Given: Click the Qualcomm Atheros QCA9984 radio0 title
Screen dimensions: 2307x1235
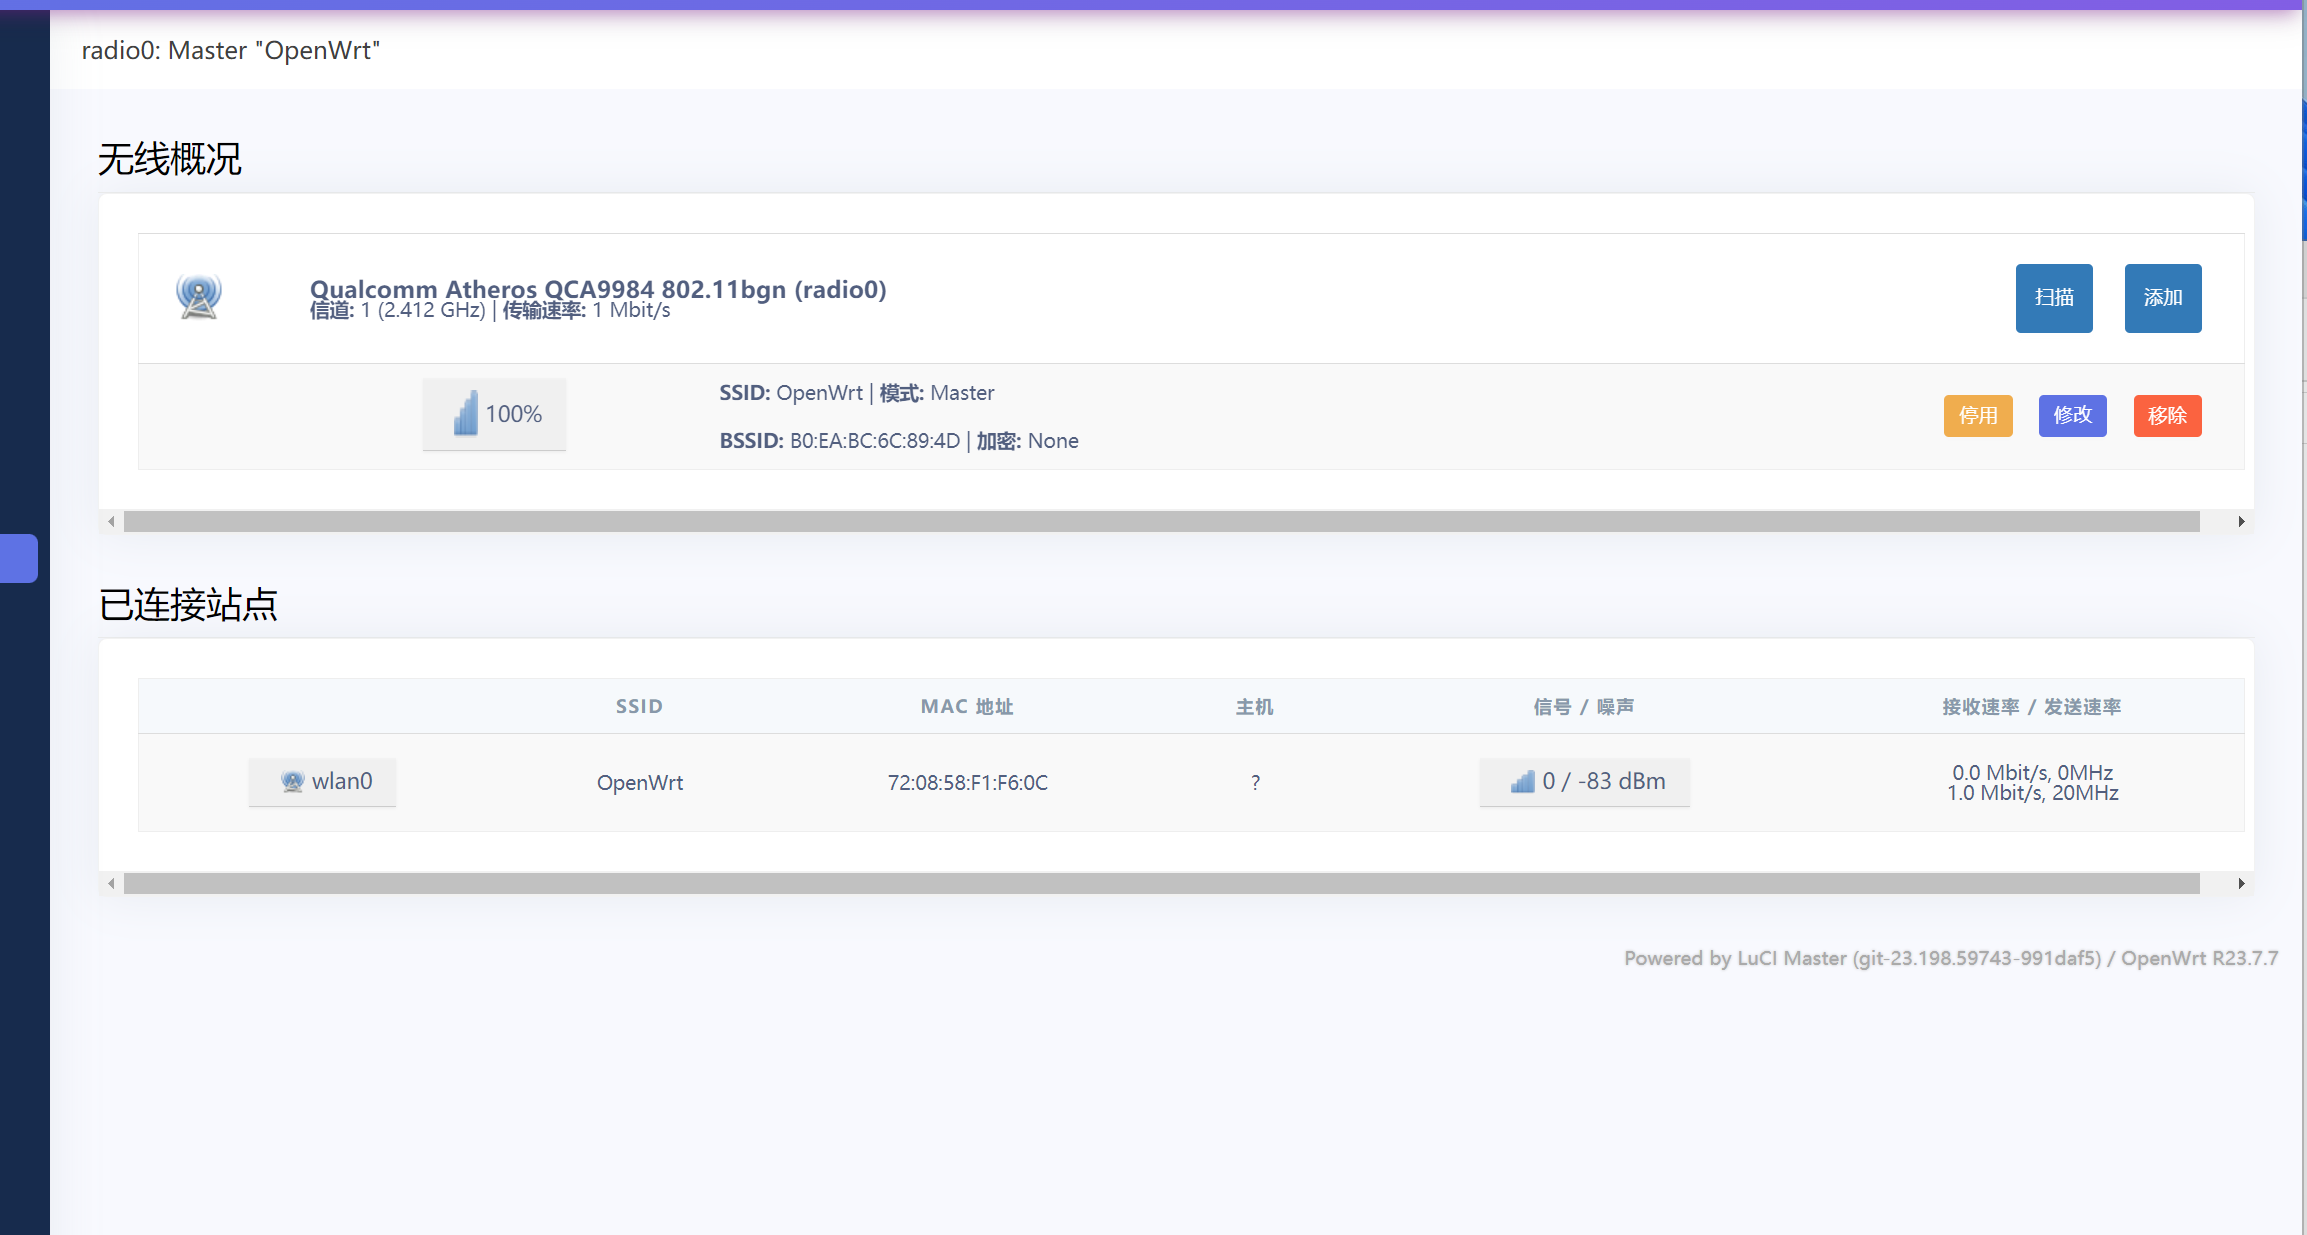Looking at the screenshot, I should (x=597, y=289).
